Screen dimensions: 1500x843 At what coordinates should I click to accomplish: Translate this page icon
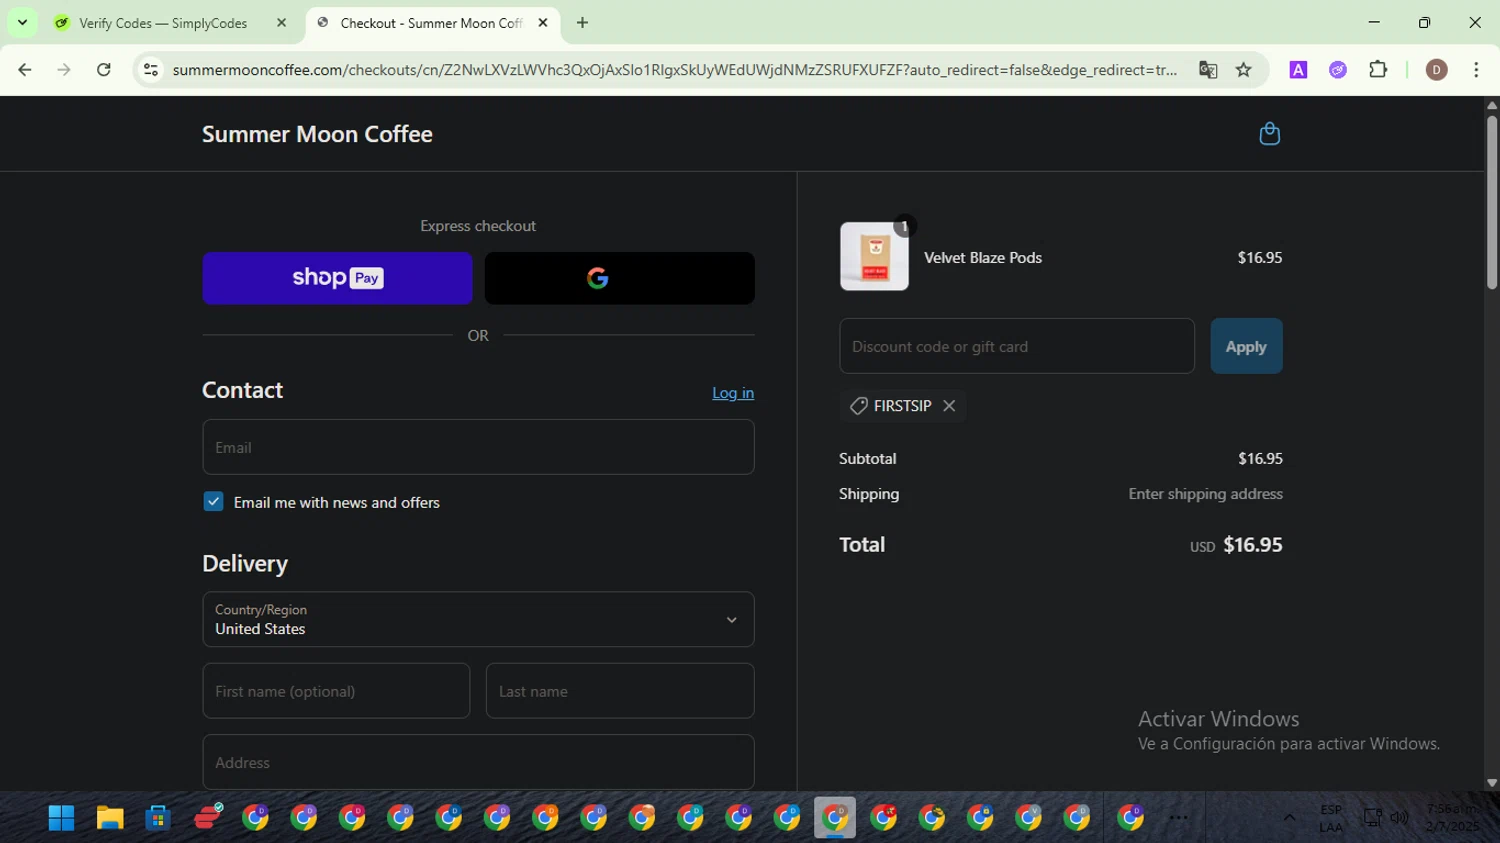[x=1208, y=70]
